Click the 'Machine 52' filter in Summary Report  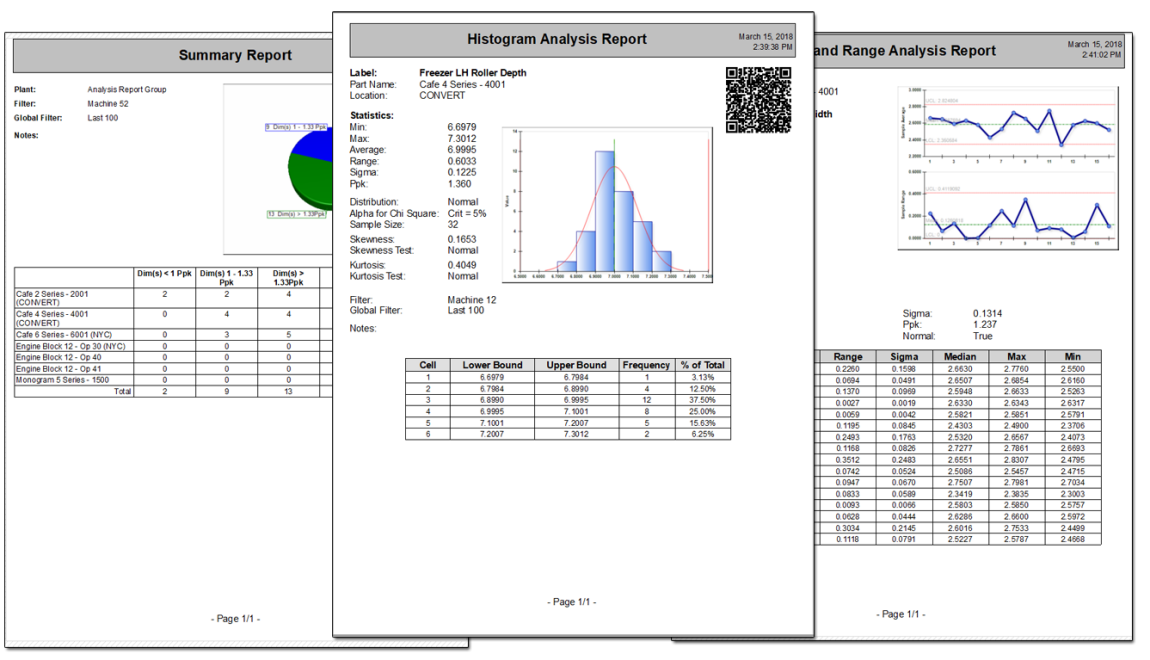click(108, 104)
